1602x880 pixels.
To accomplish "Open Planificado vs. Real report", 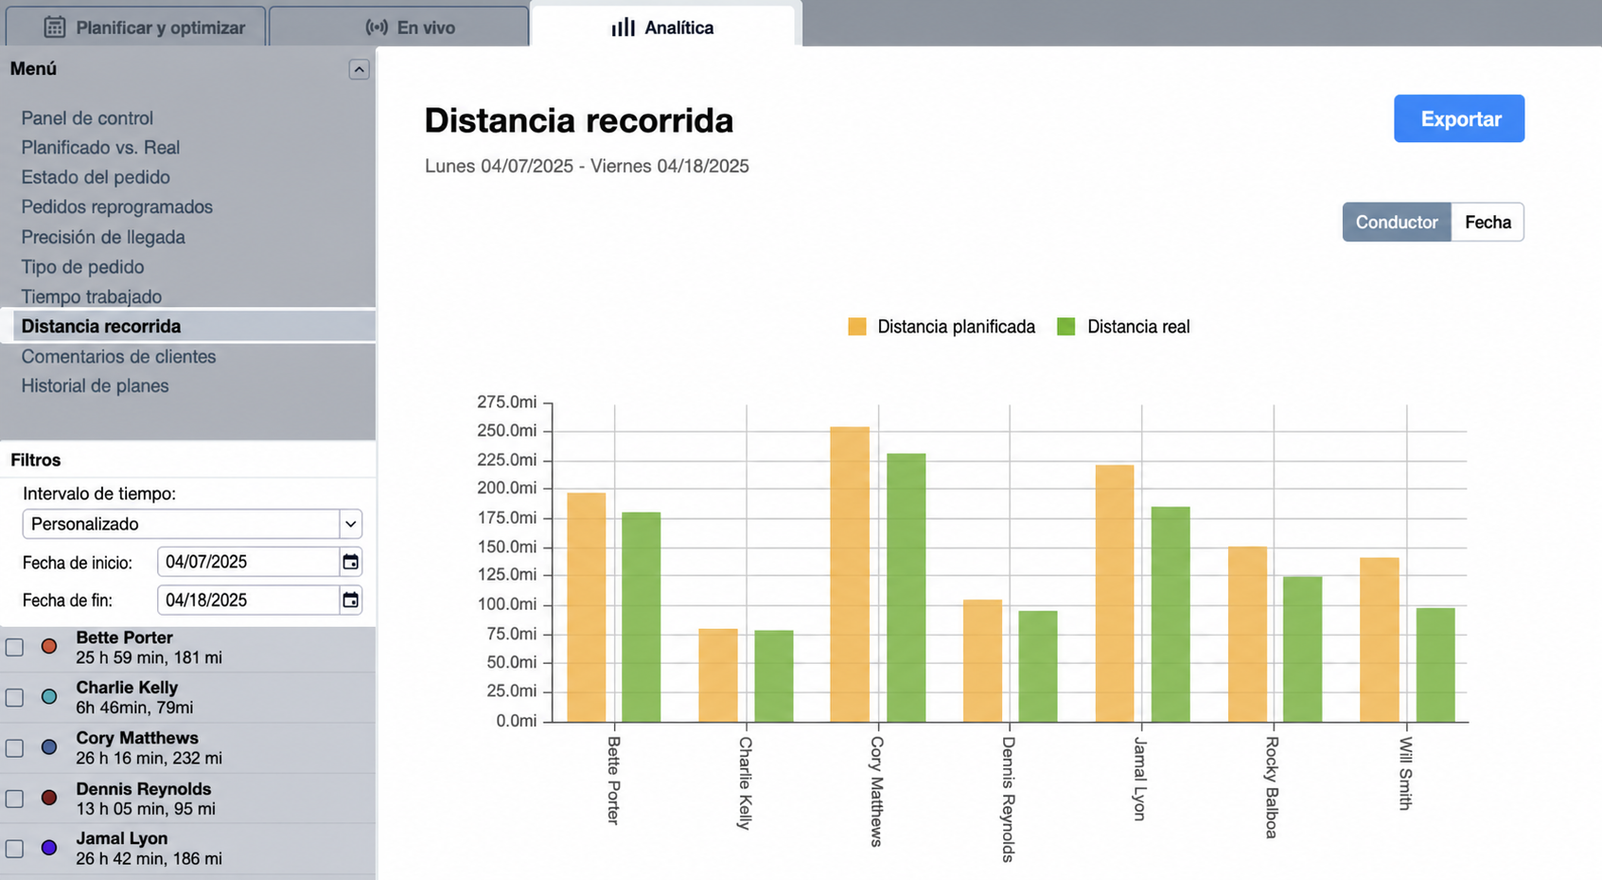I will (x=101, y=148).
